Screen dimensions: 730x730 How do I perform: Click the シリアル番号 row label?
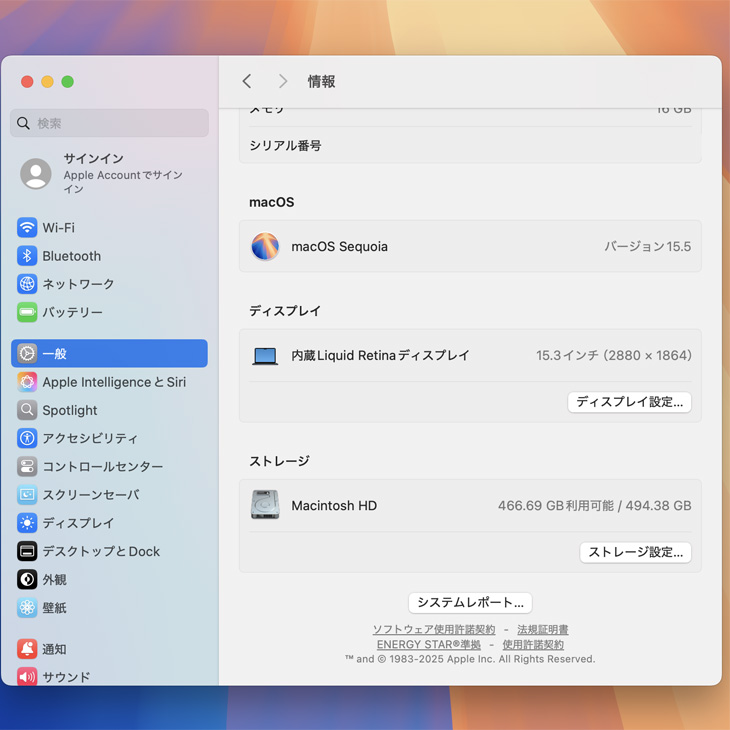[285, 146]
